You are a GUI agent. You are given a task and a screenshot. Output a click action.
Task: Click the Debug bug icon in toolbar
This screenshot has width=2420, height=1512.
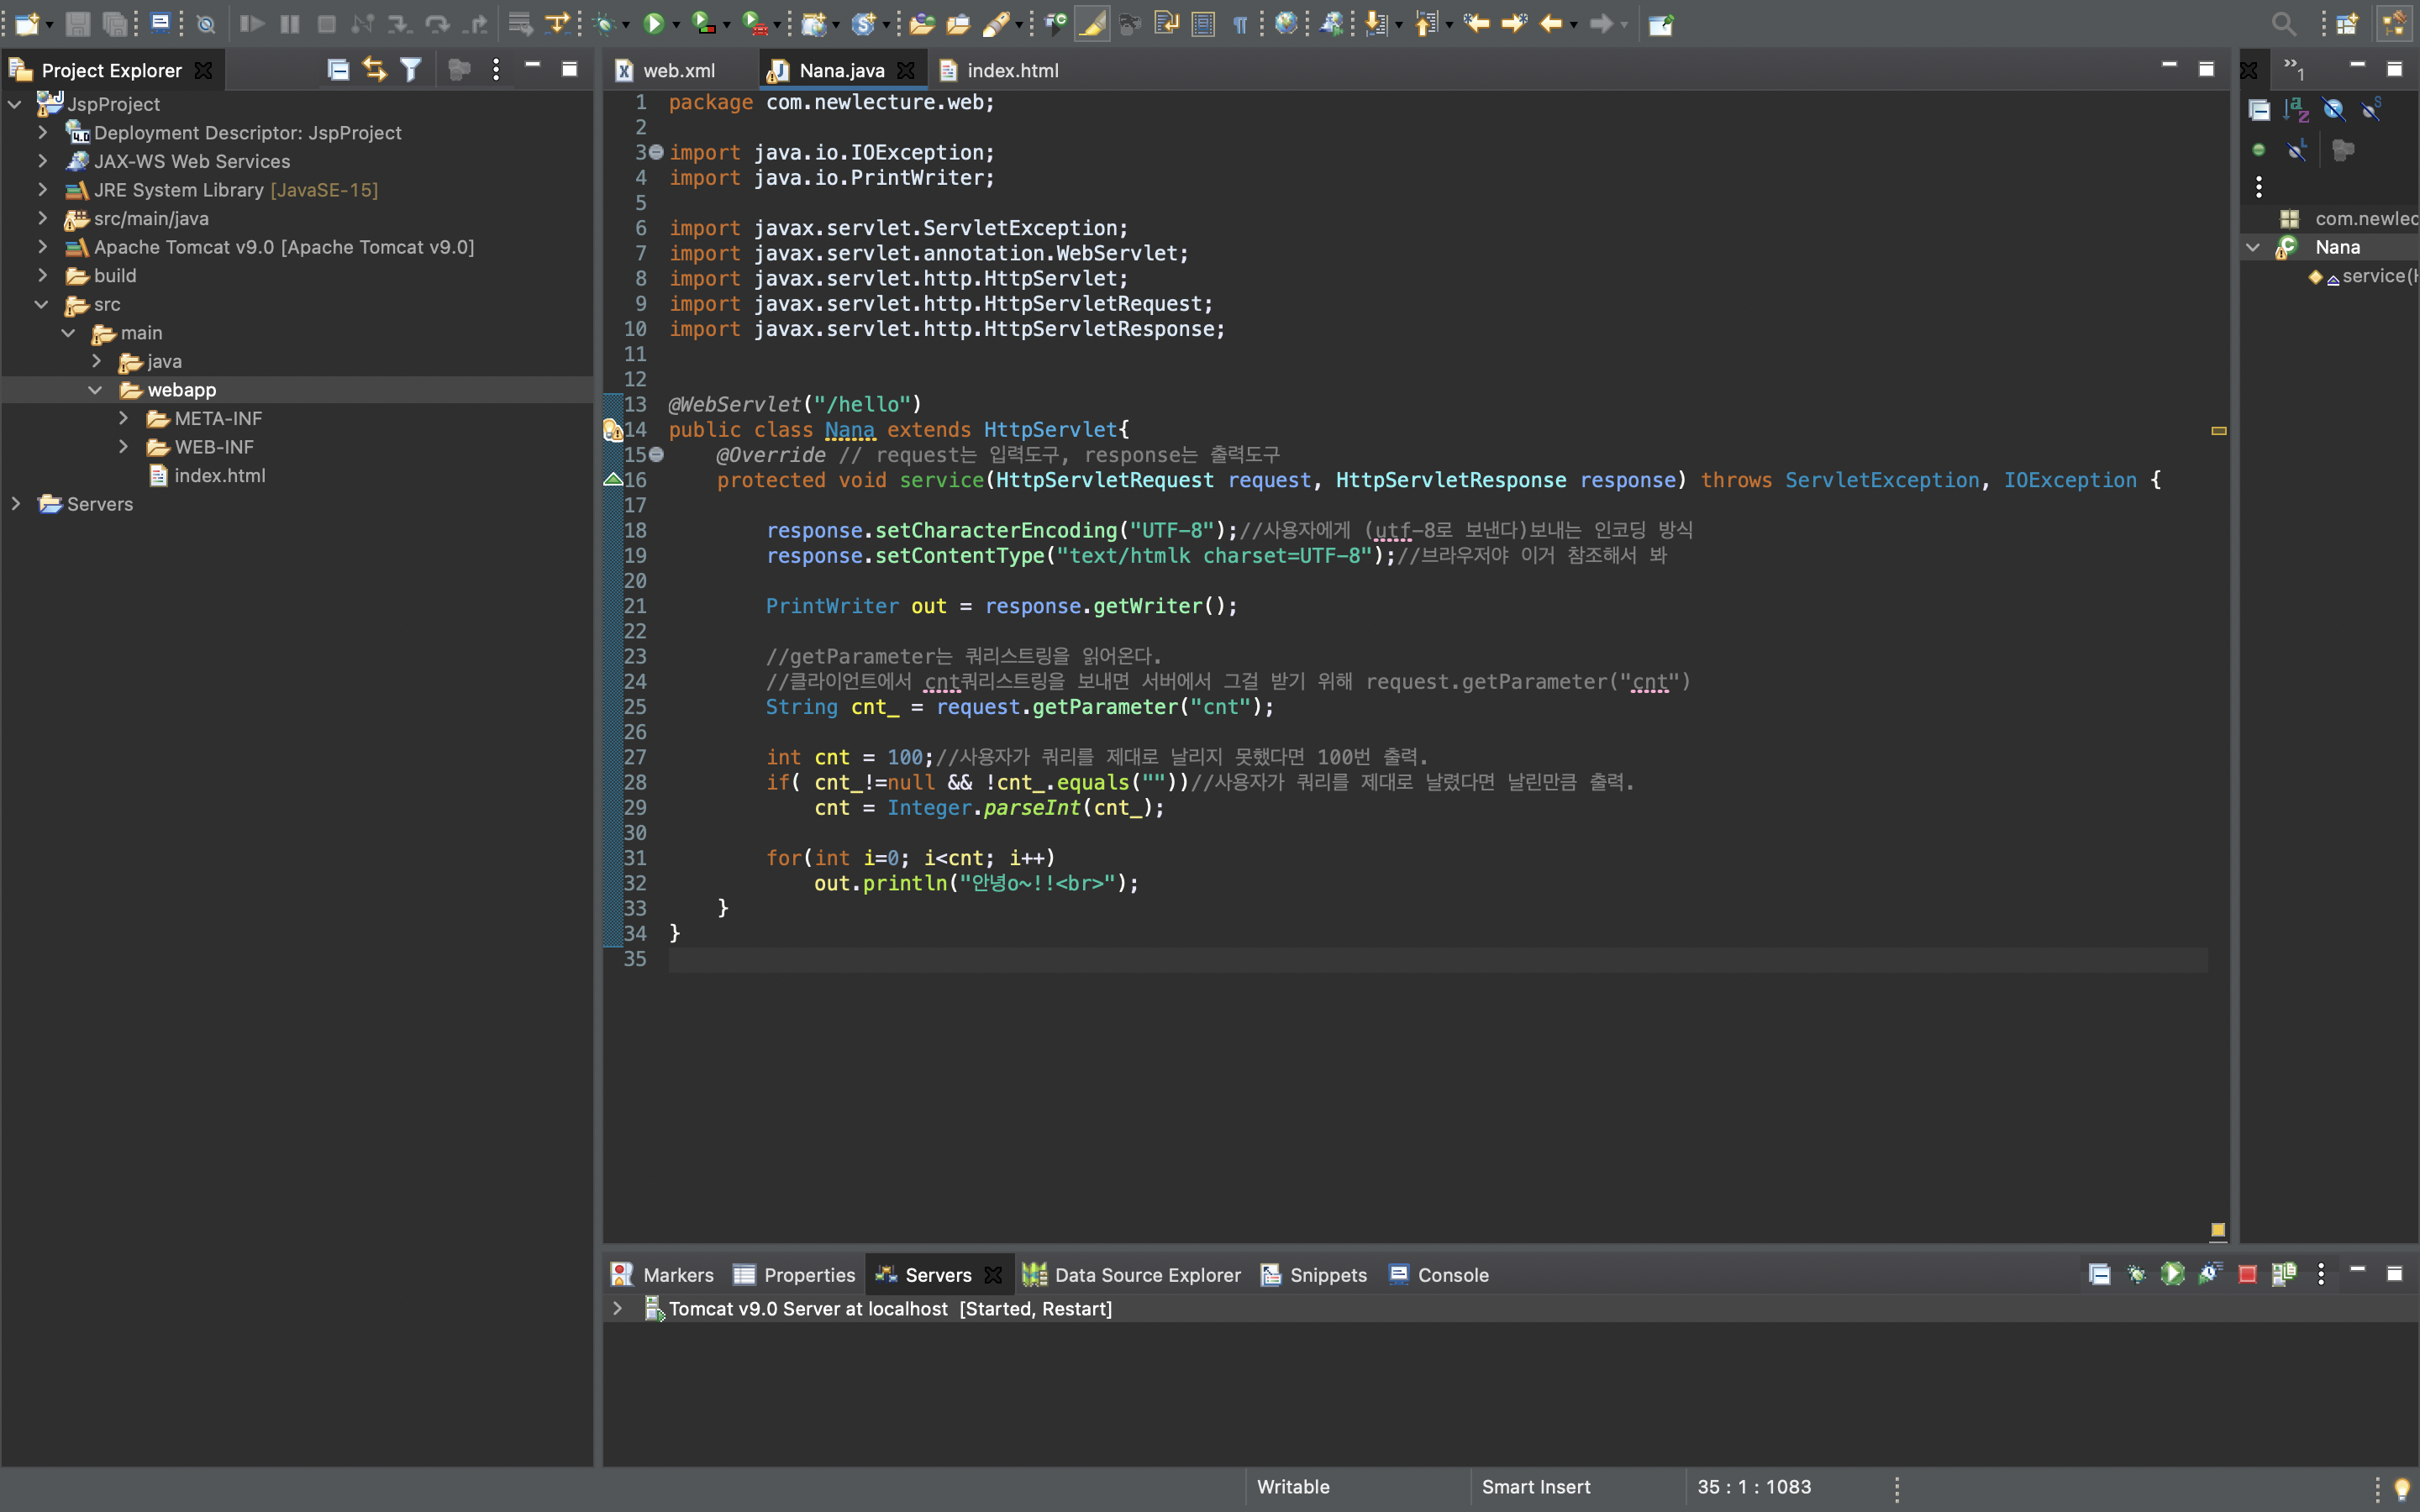coord(604,24)
